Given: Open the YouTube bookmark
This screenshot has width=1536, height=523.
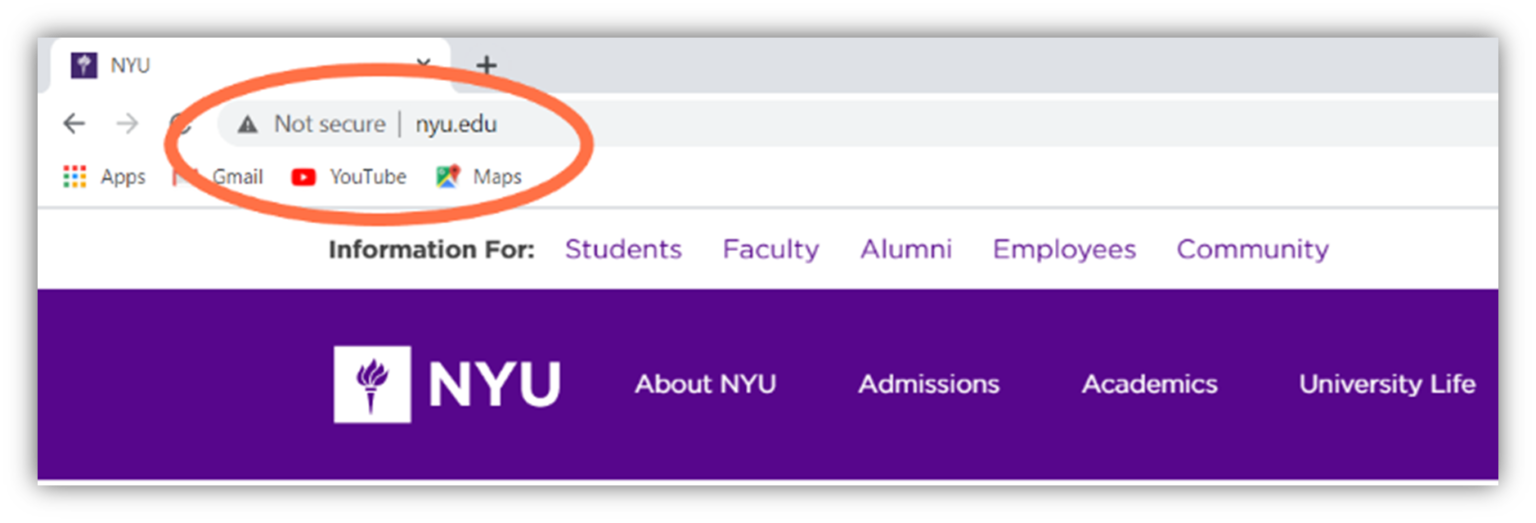Looking at the screenshot, I should (x=349, y=177).
